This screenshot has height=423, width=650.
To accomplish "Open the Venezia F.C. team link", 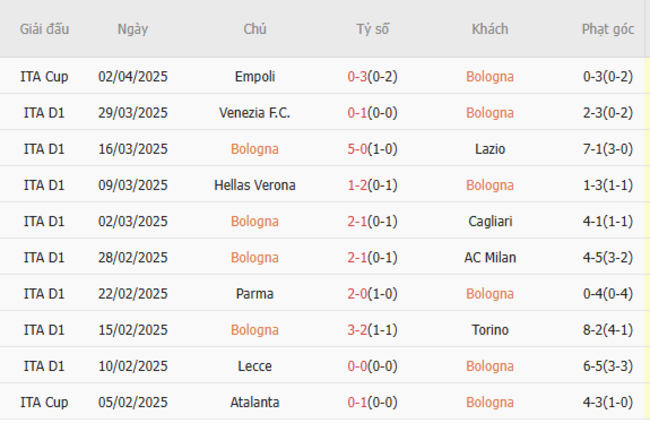I will pyautogui.click(x=254, y=112).
